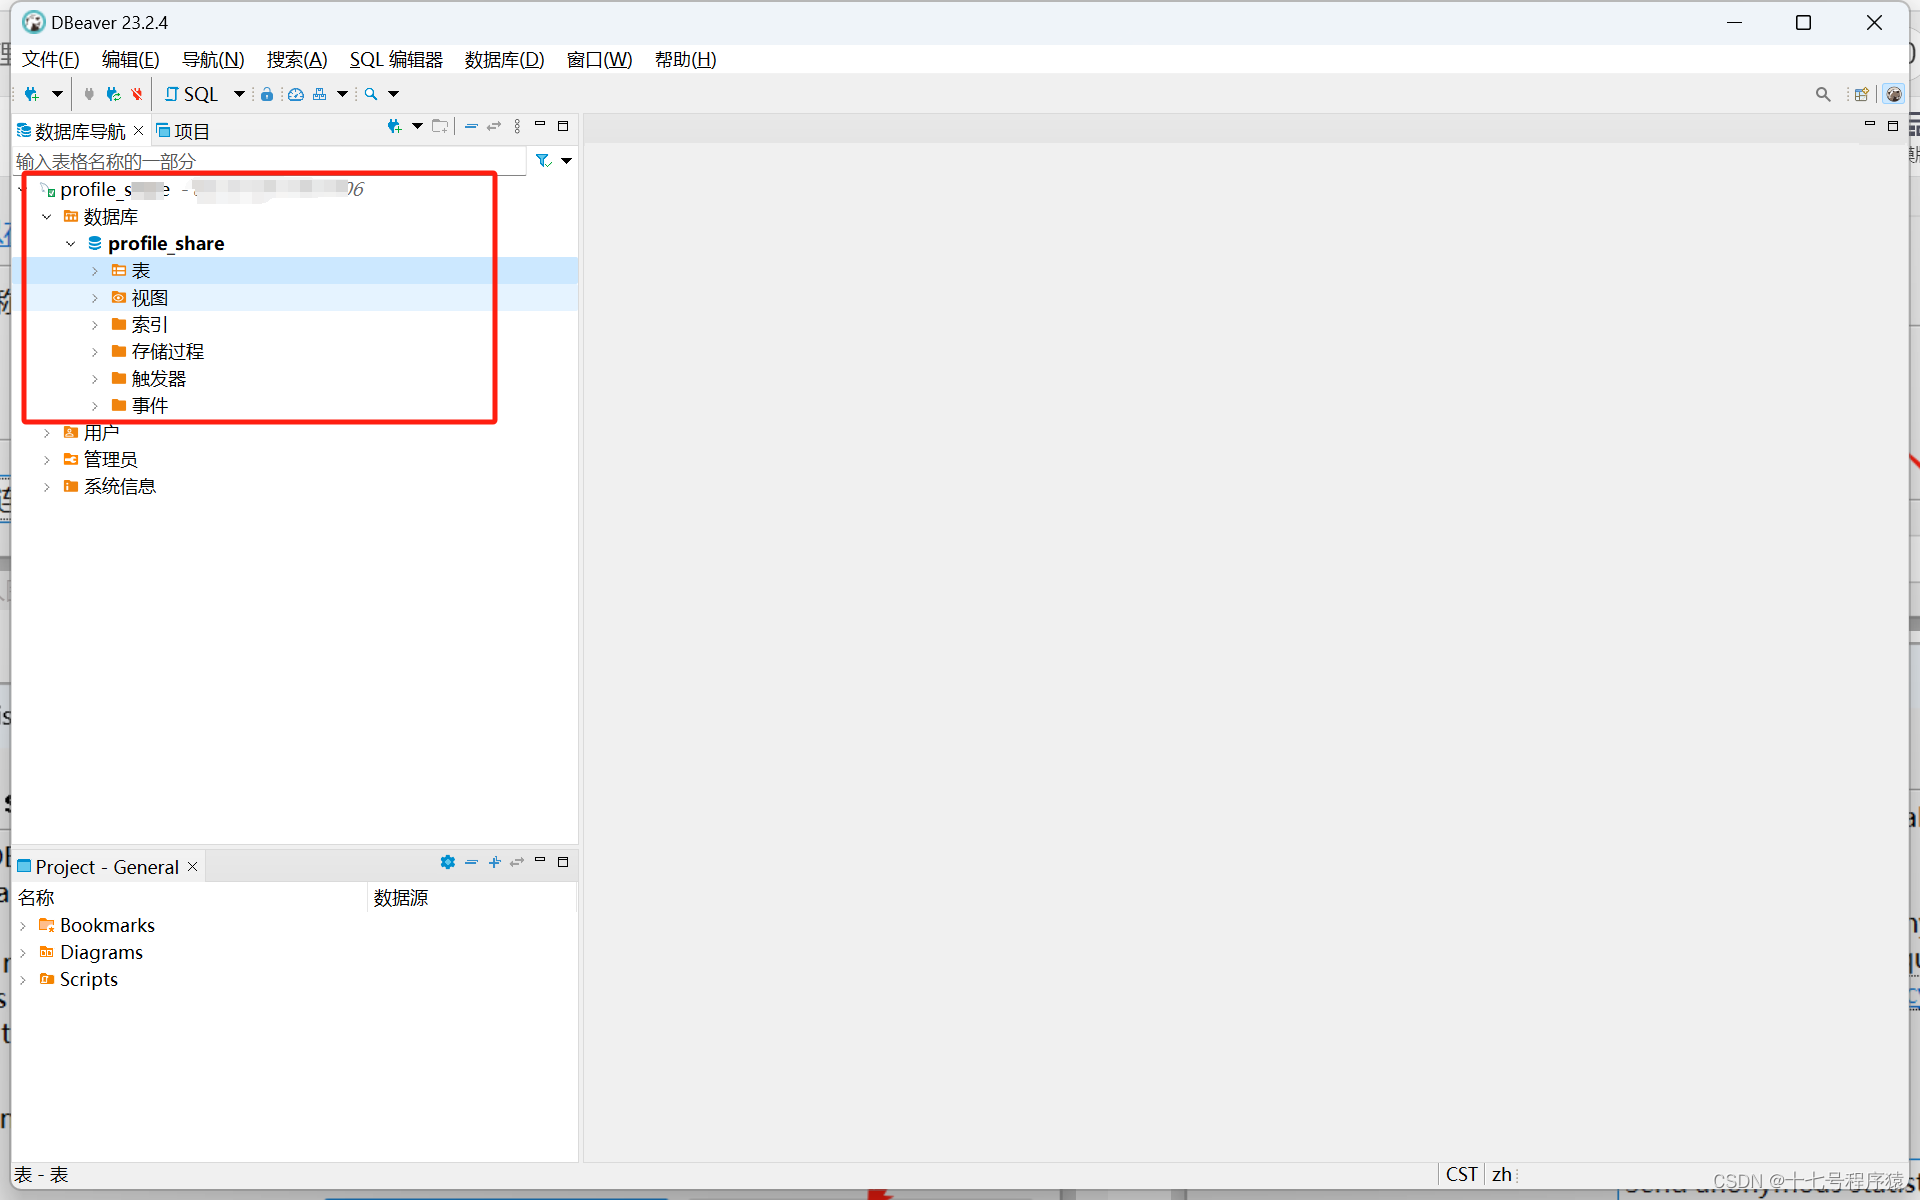
Task: Select the 触发器 tree item
Action: click(x=158, y=379)
